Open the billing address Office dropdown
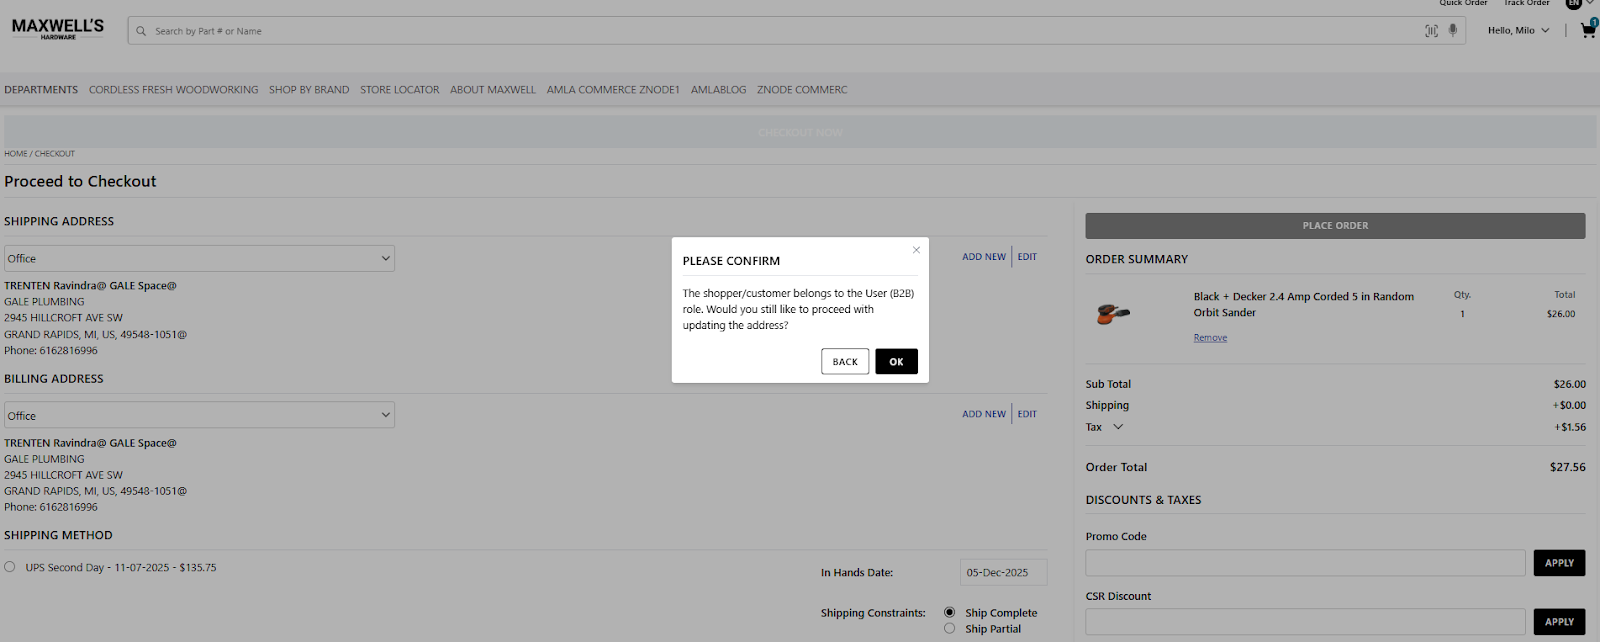1600x642 pixels. [x=199, y=415]
